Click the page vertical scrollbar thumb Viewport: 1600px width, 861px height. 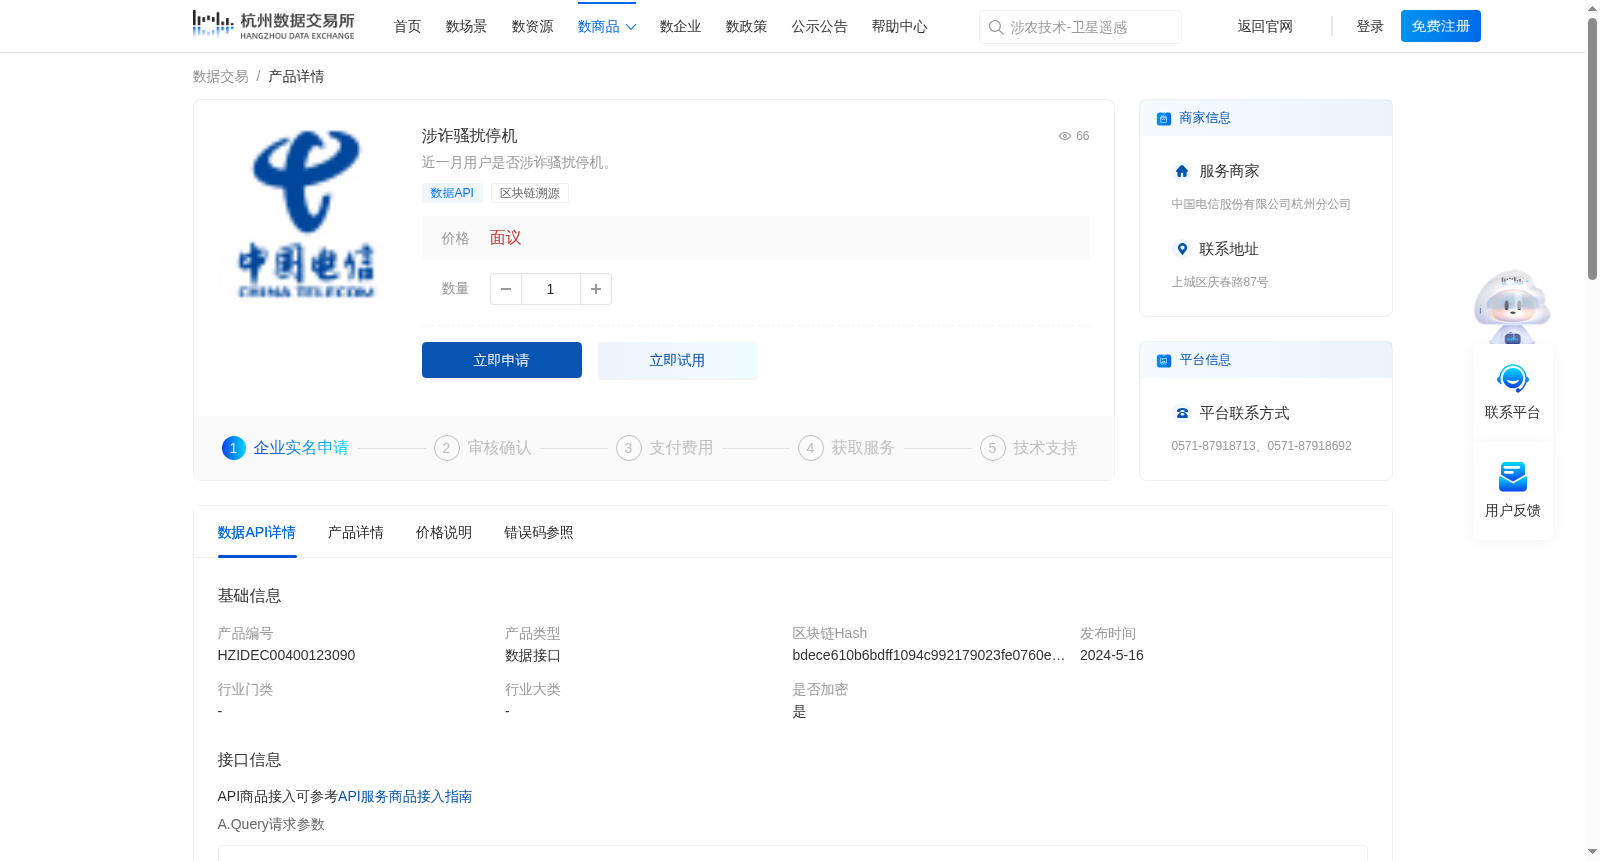coord(1592,150)
